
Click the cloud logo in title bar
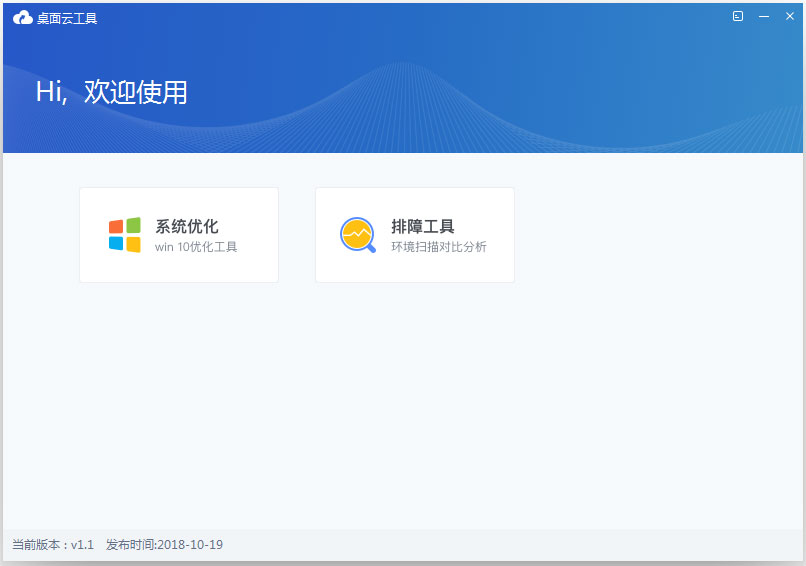point(22,17)
